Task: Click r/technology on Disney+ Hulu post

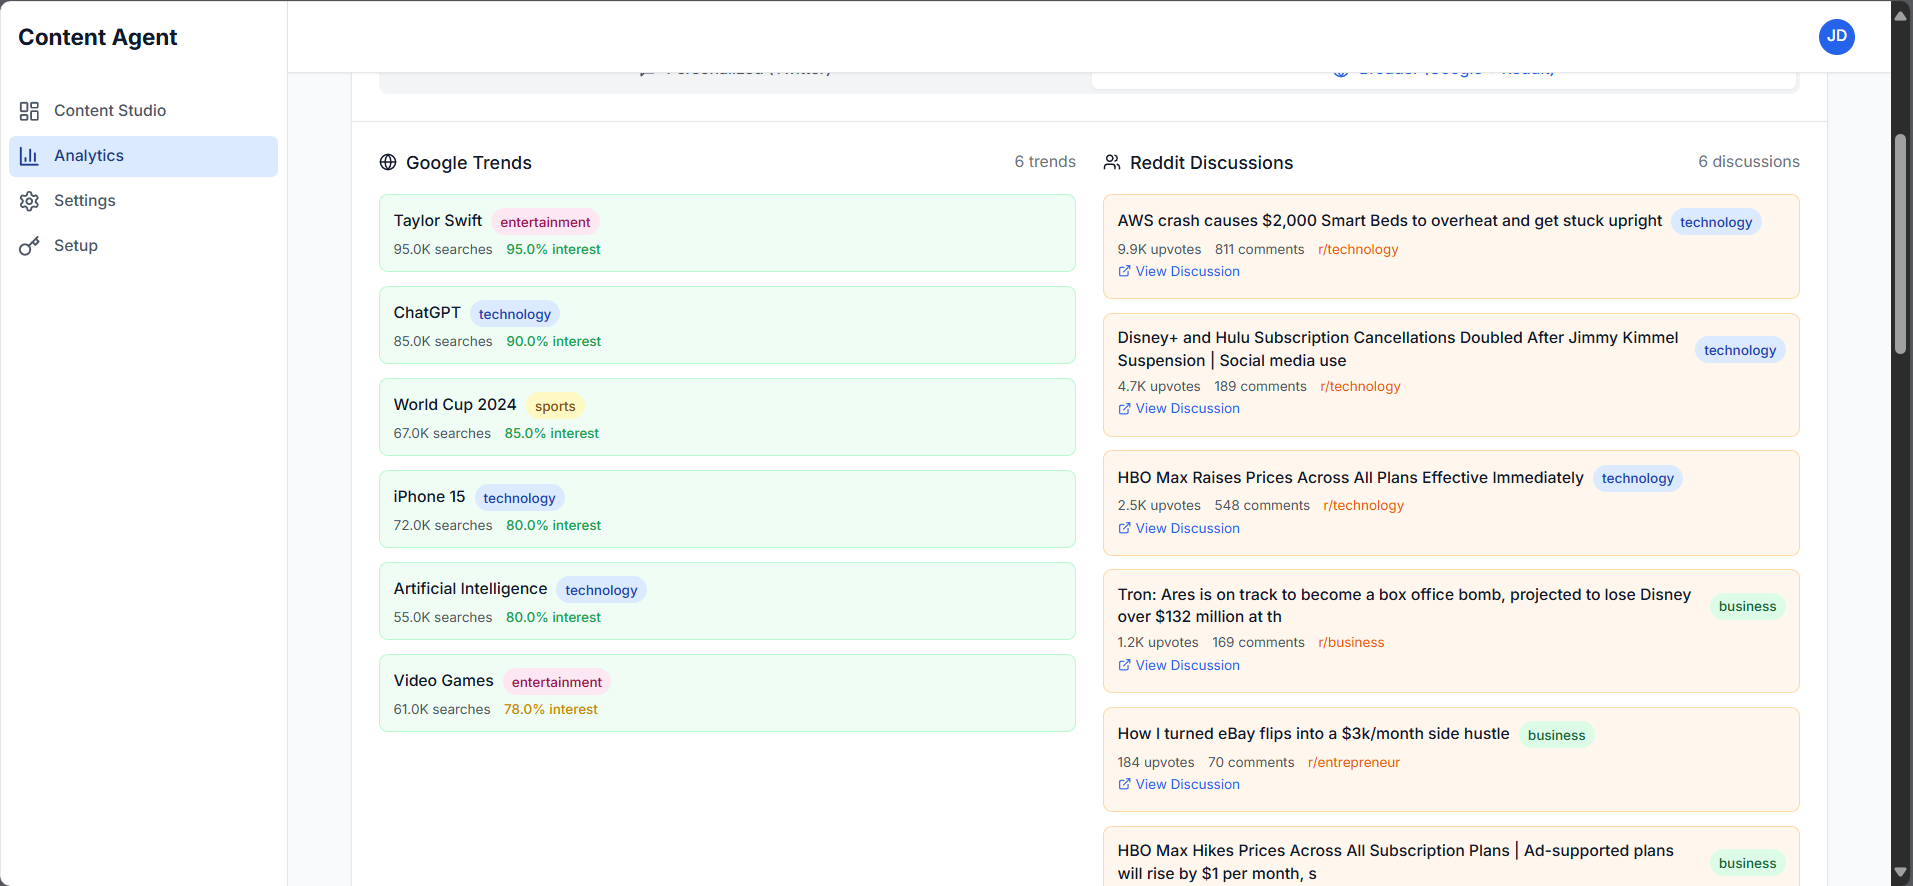Action: 1360,386
